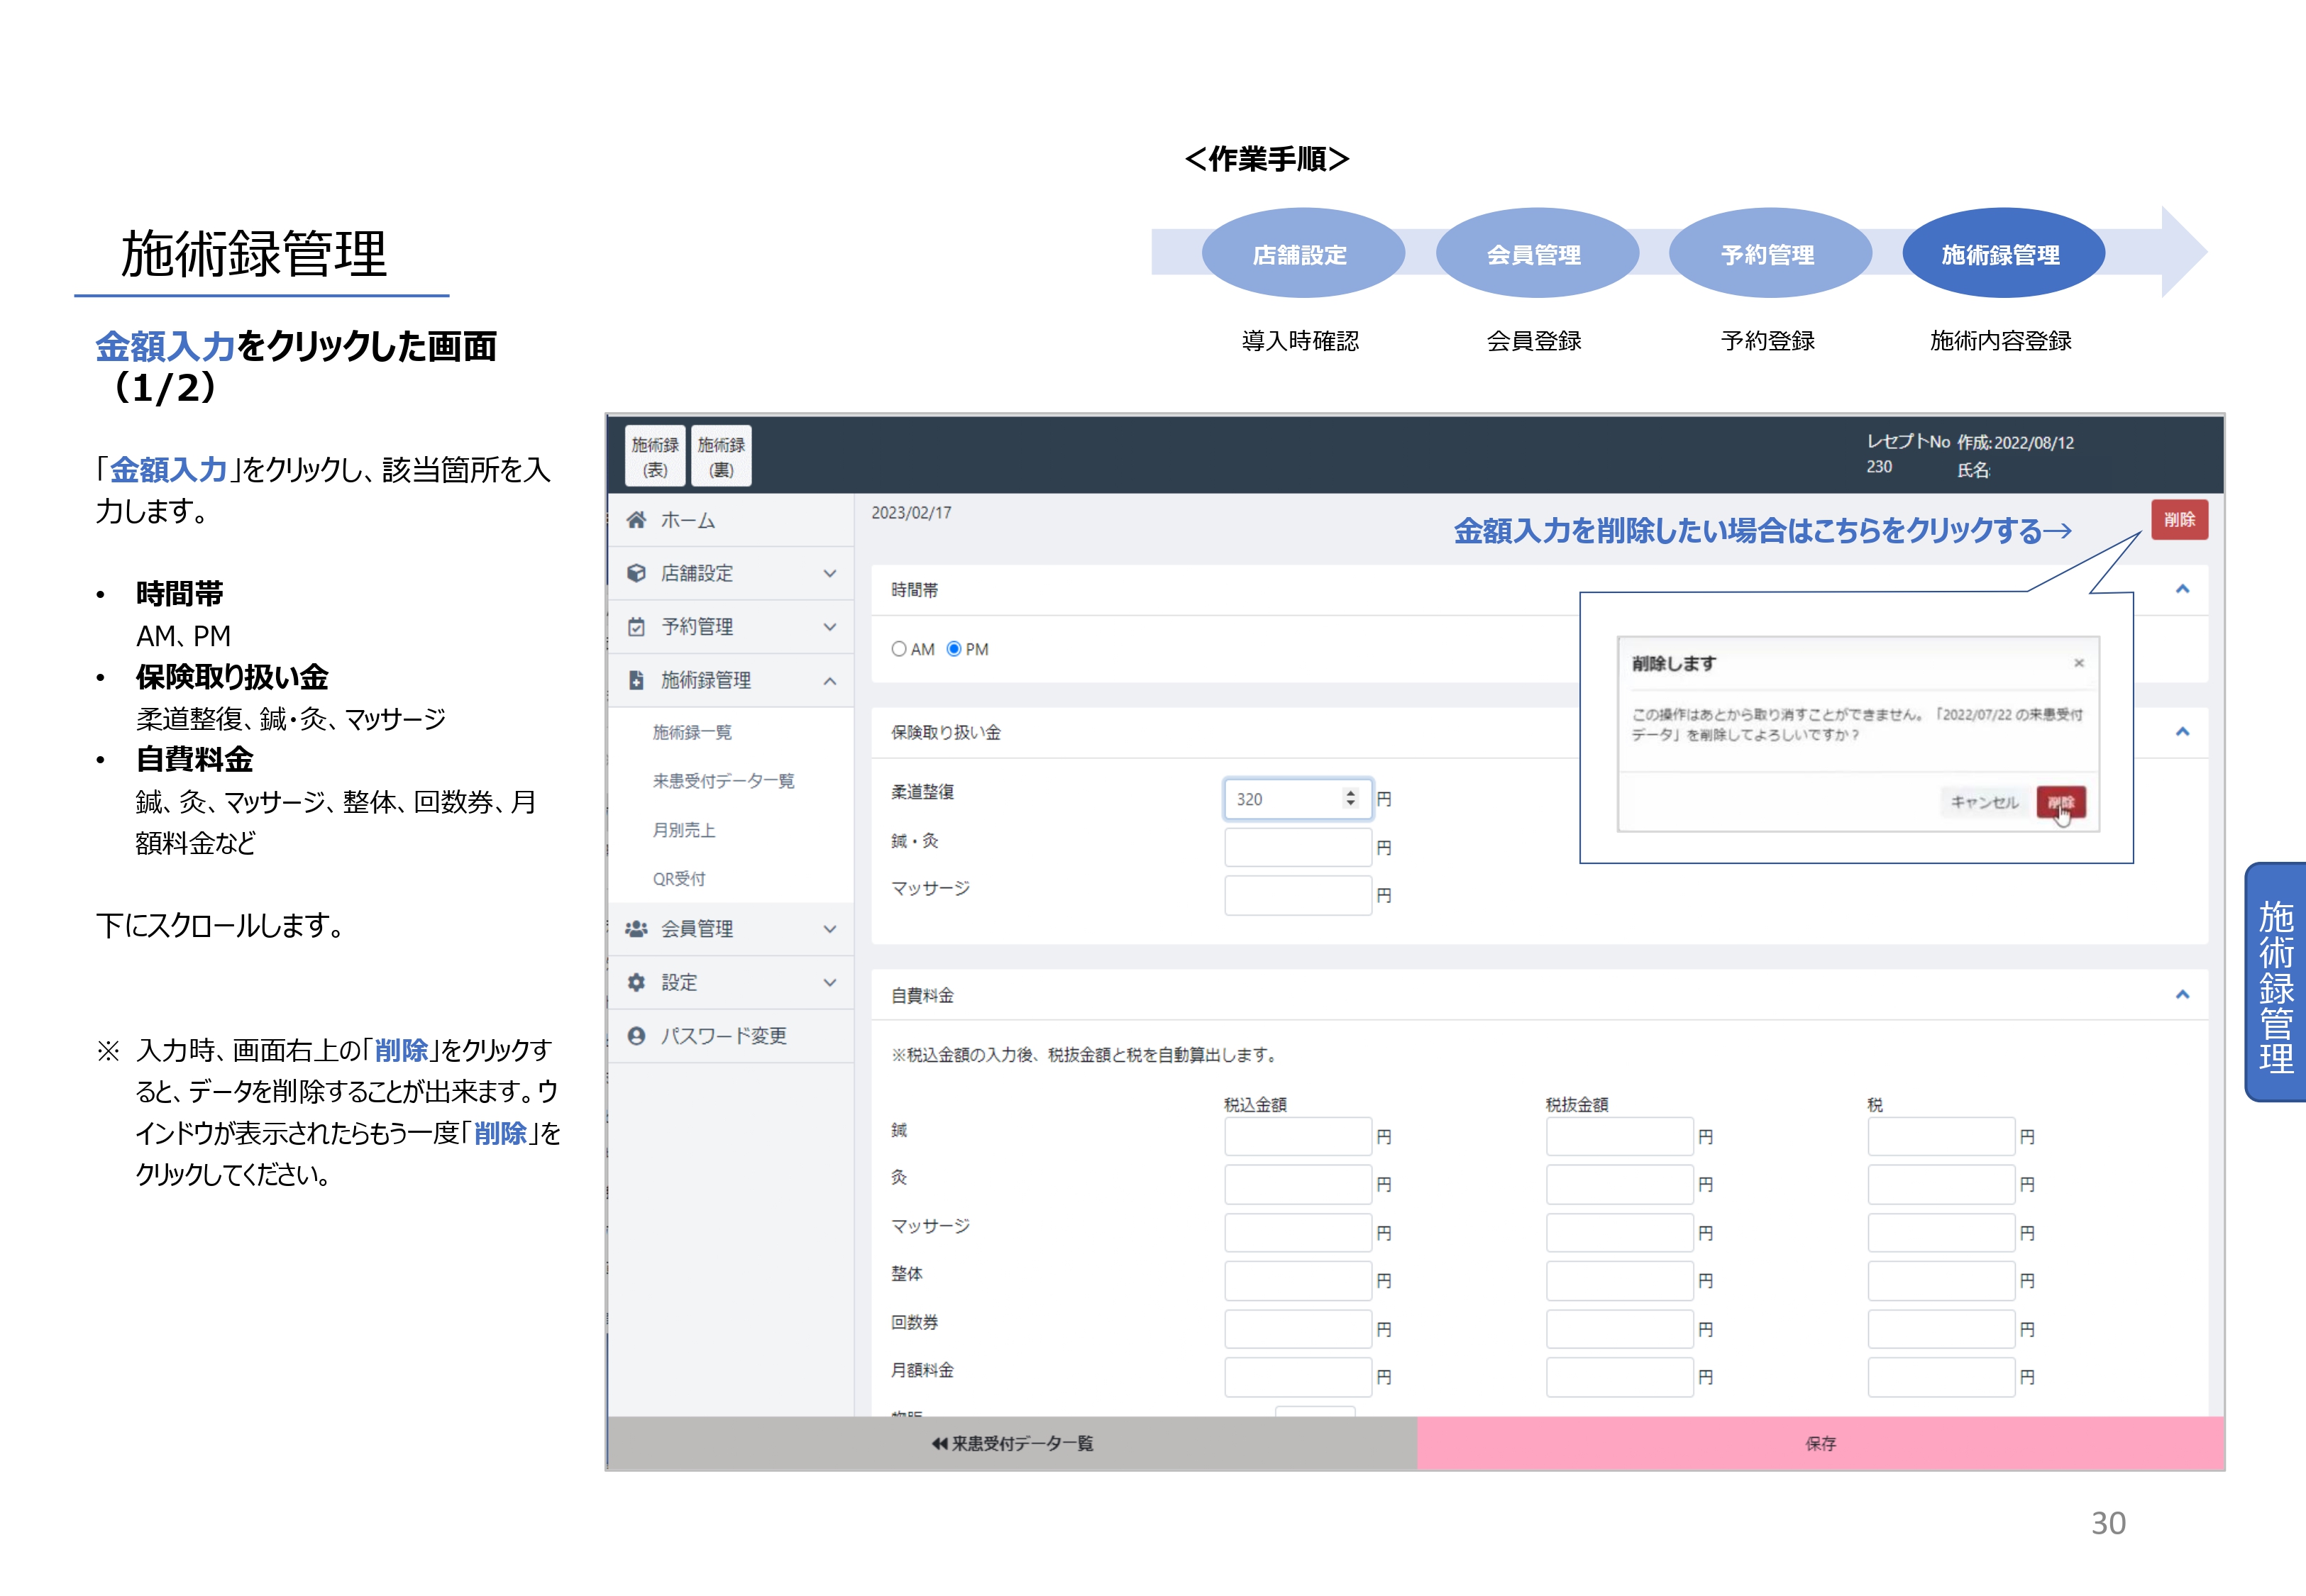
Task: Click the 設定 gear icon
Action: (x=636, y=982)
